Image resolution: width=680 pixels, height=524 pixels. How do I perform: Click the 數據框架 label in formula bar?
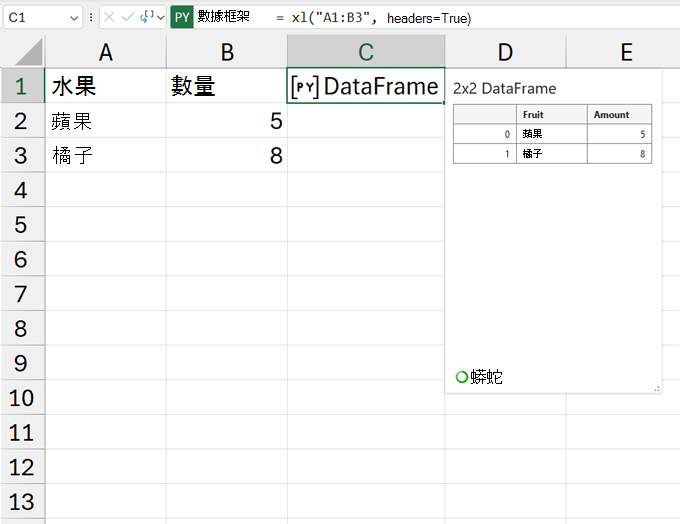[x=223, y=16]
